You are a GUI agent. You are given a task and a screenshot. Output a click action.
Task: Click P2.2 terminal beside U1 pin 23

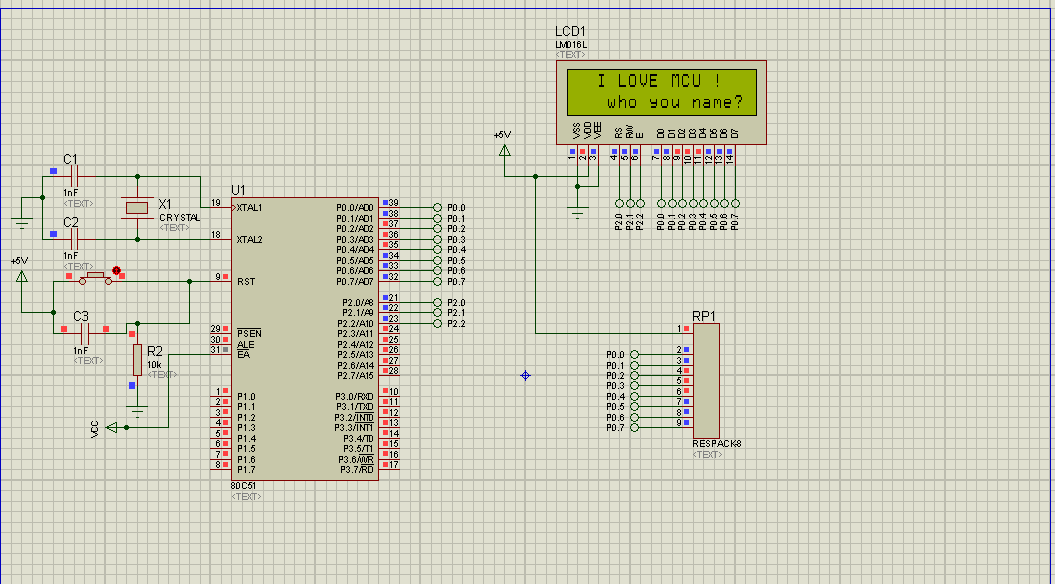tap(437, 324)
